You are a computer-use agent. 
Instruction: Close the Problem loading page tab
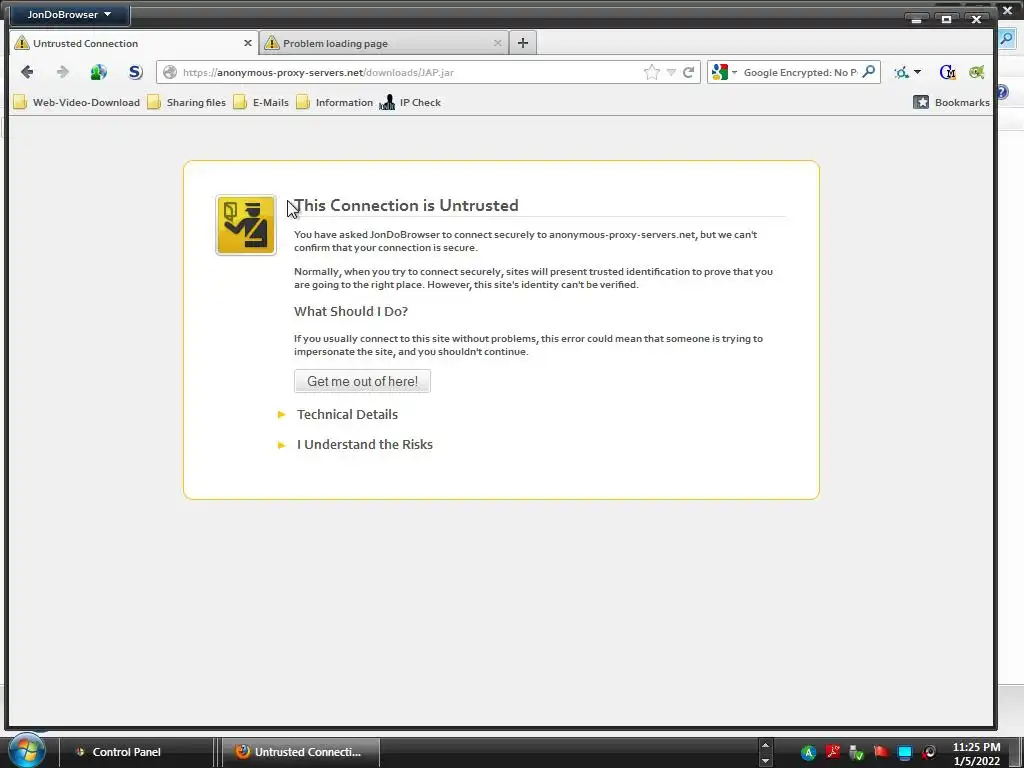[498, 43]
